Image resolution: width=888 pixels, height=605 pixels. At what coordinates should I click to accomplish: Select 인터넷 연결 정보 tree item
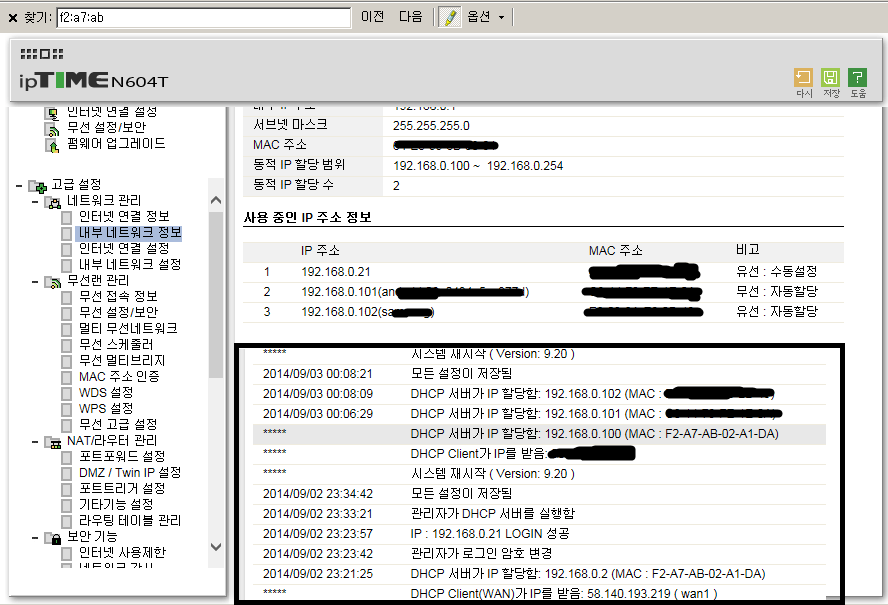coord(124,216)
